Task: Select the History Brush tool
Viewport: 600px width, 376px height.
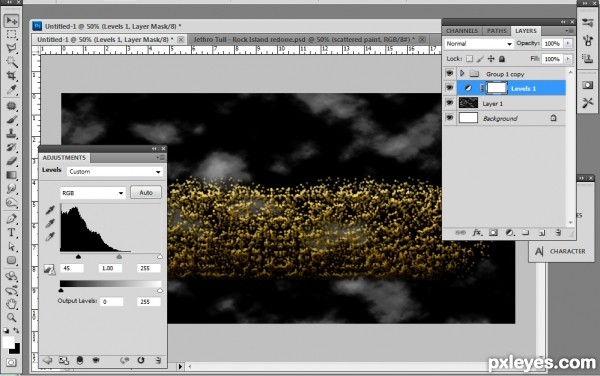Action: [11, 147]
